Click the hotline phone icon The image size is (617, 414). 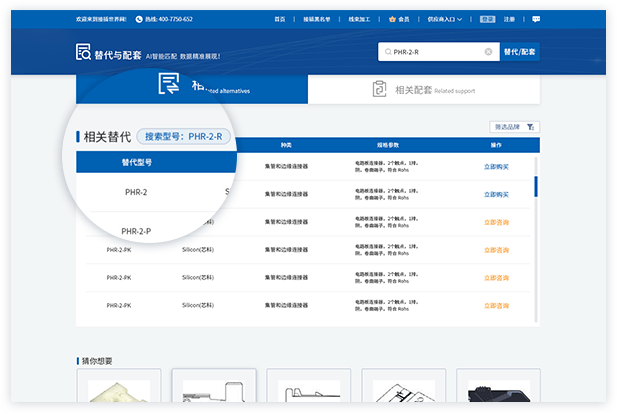pyautogui.click(x=139, y=19)
